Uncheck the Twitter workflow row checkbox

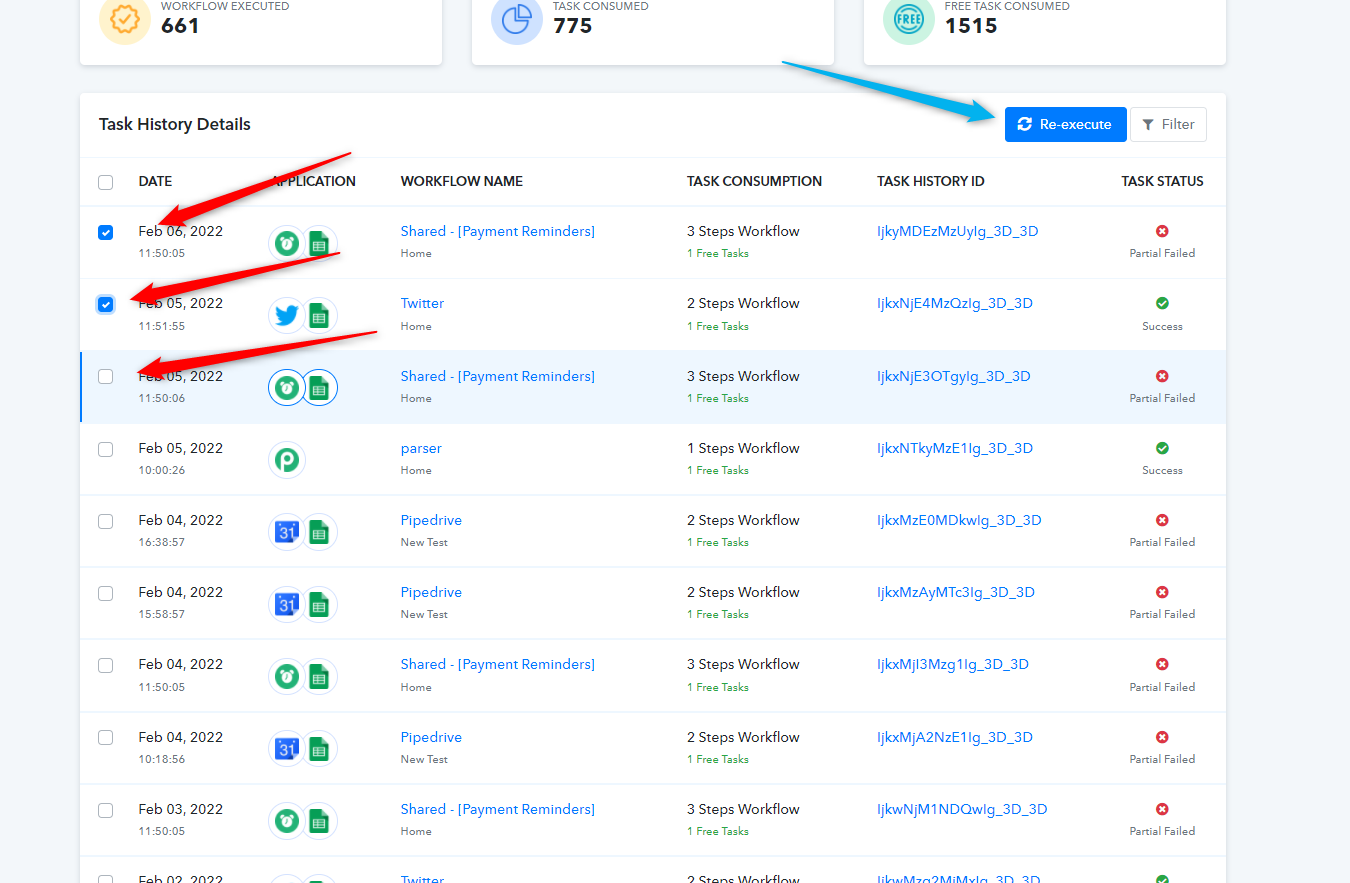106,304
